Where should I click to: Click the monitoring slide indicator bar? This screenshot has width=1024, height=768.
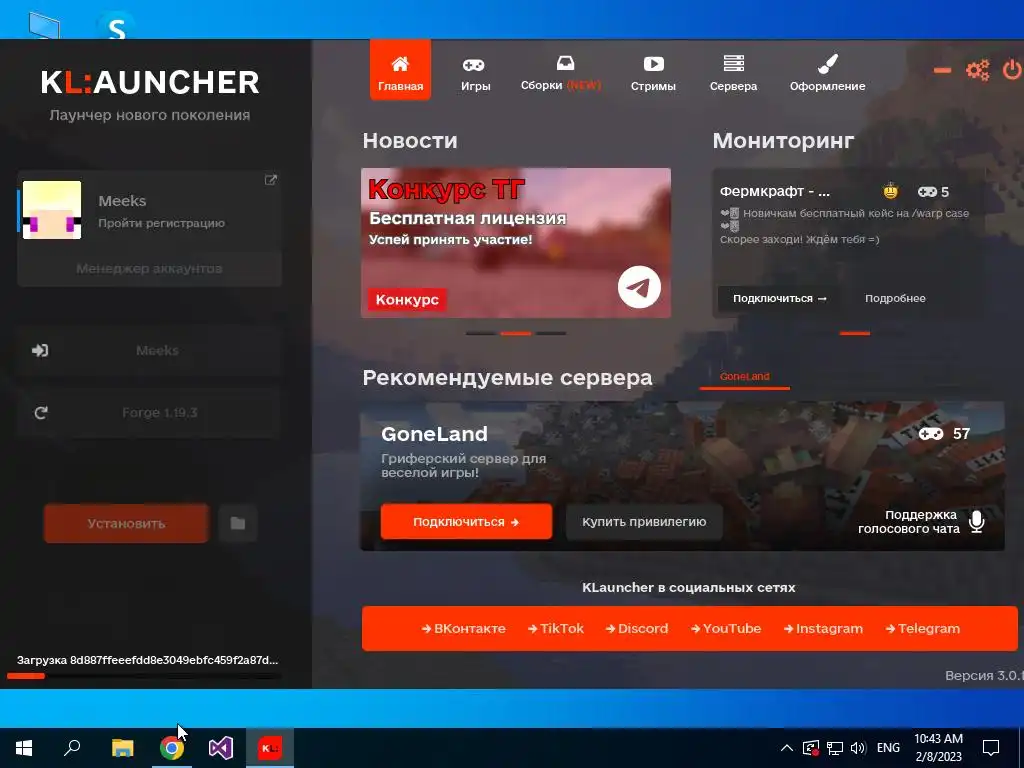coord(854,333)
